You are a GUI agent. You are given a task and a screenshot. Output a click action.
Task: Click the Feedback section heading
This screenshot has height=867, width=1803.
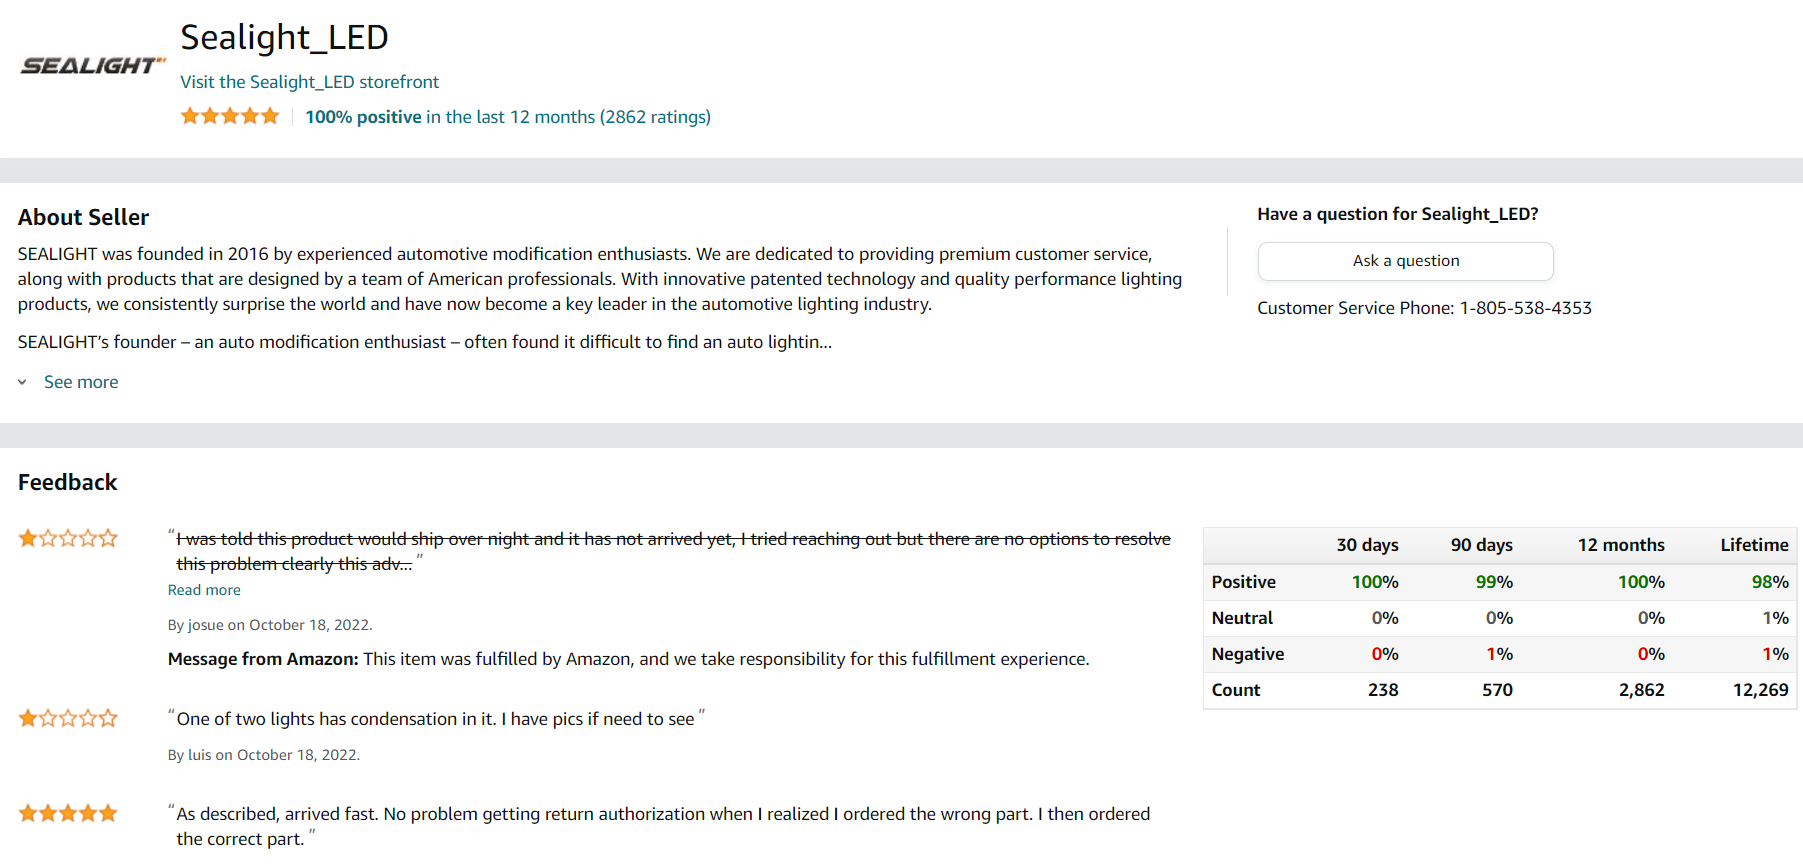click(68, 482)
